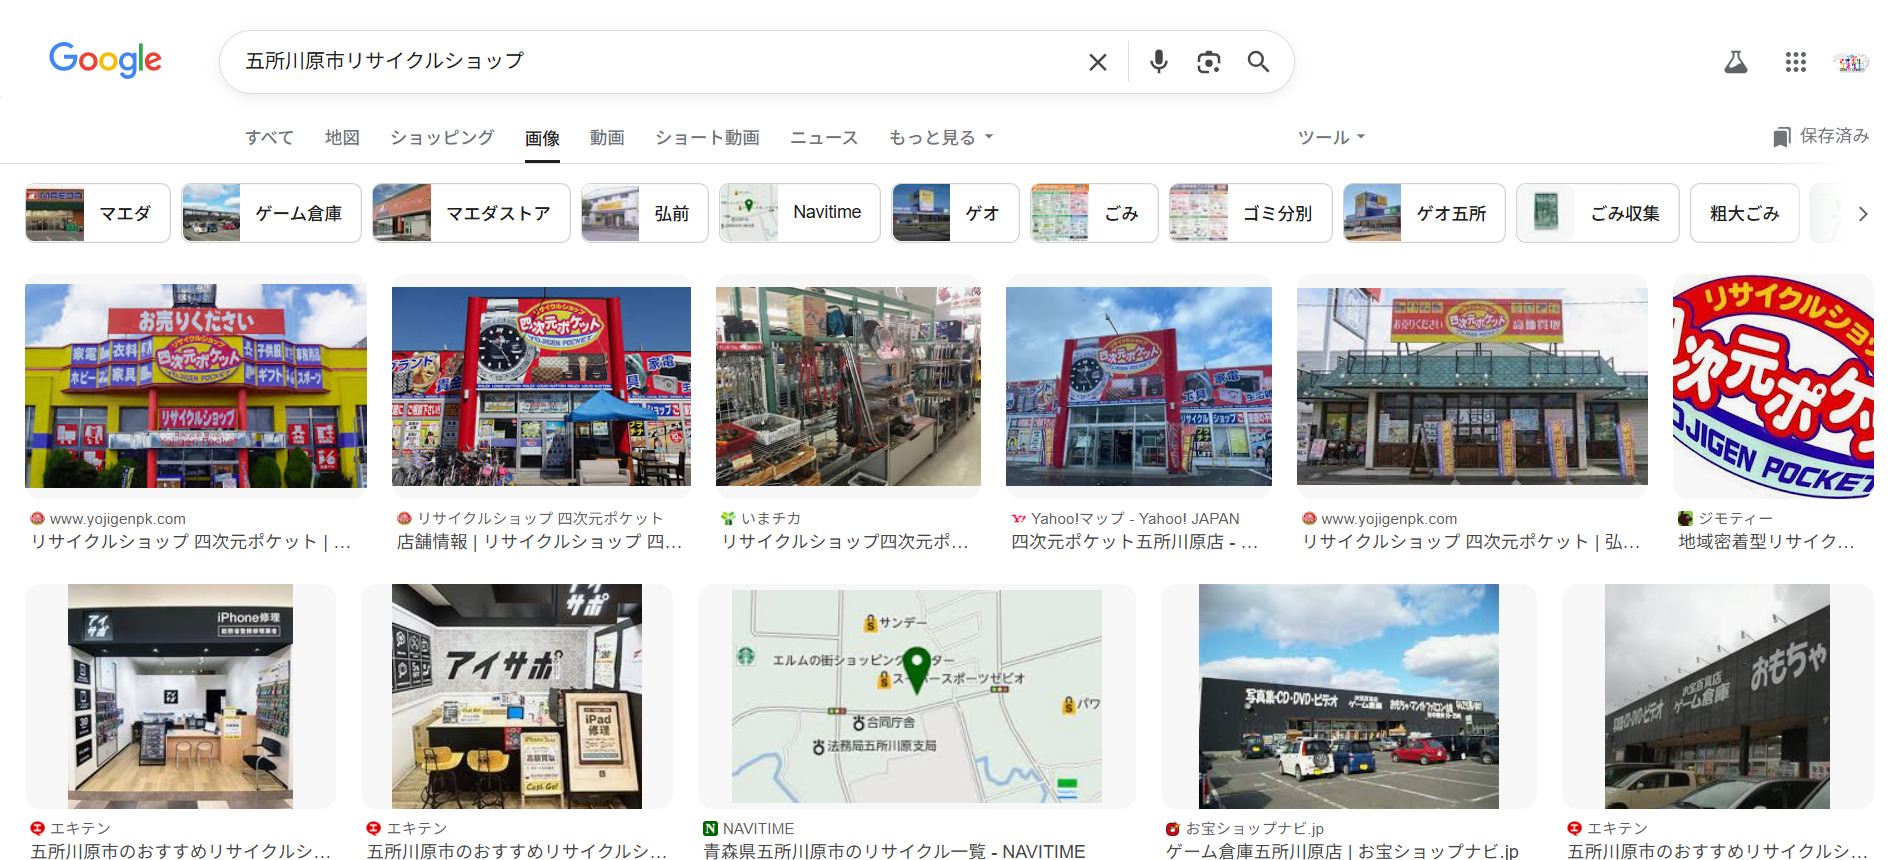Select the マエダストア filter chip
Screen dimensions: 1893x860
point(471,213)
